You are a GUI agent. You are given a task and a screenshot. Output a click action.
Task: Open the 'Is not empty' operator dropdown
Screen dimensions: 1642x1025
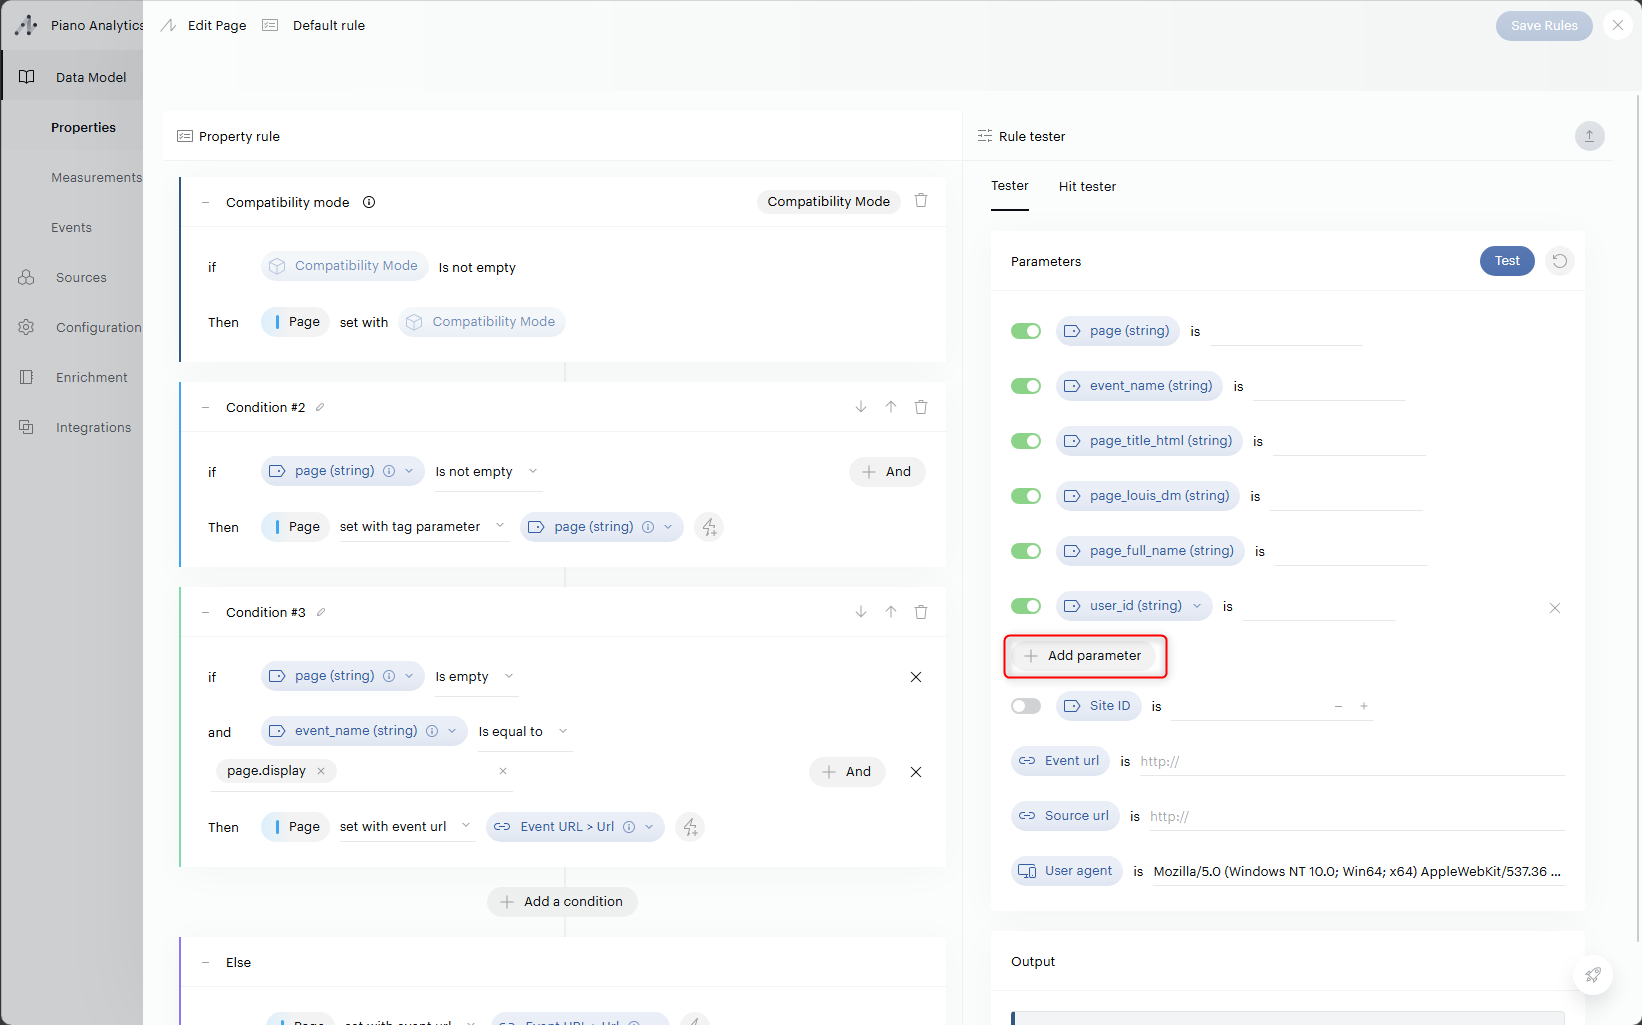click(487, 472)
